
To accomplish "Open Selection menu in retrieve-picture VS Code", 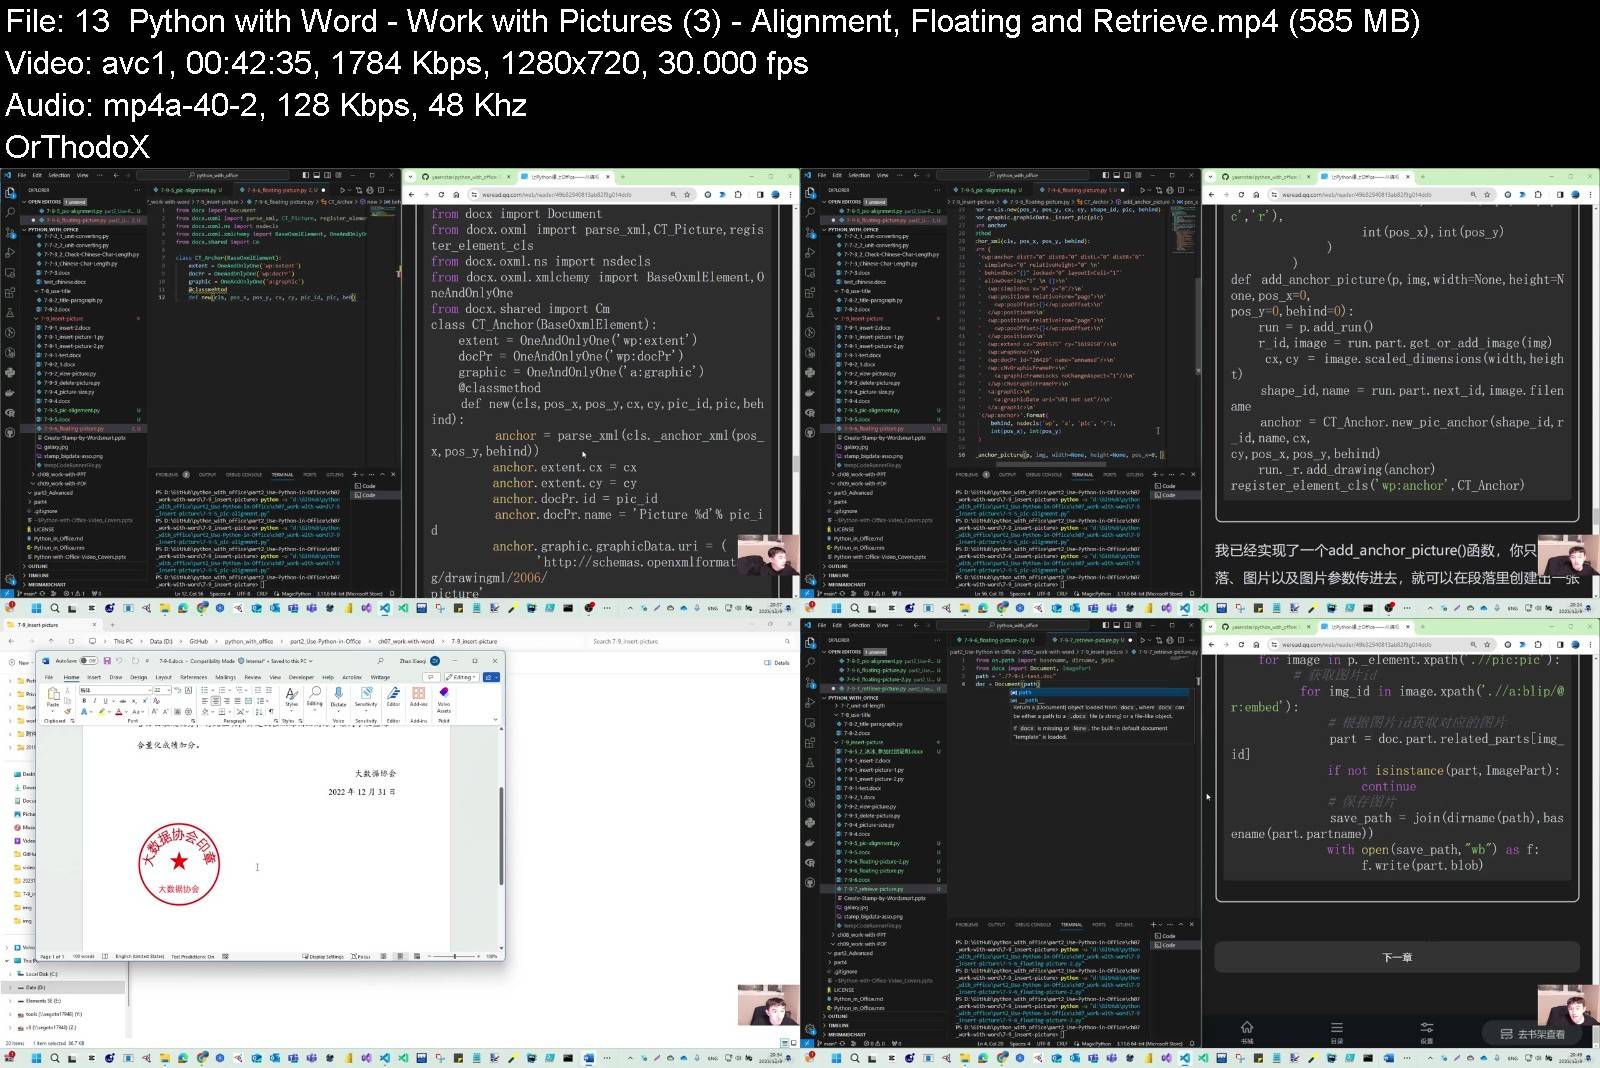I will click(859, 625).
